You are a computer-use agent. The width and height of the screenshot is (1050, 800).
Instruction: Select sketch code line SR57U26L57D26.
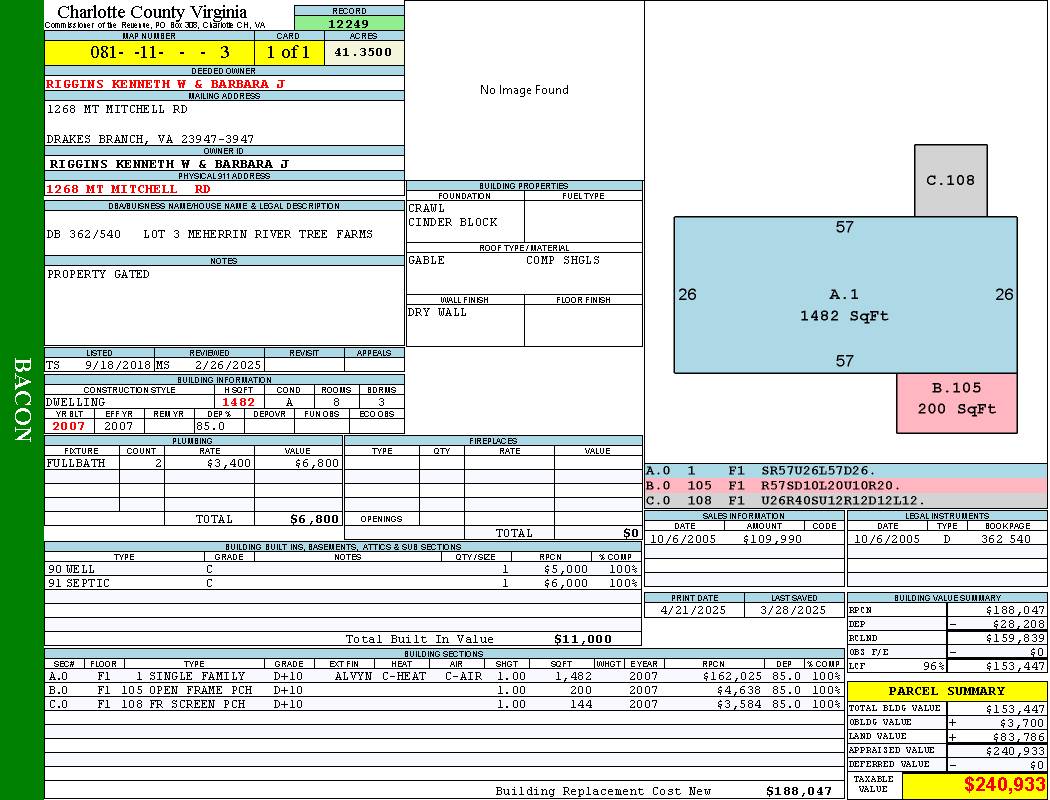(818, 471)
